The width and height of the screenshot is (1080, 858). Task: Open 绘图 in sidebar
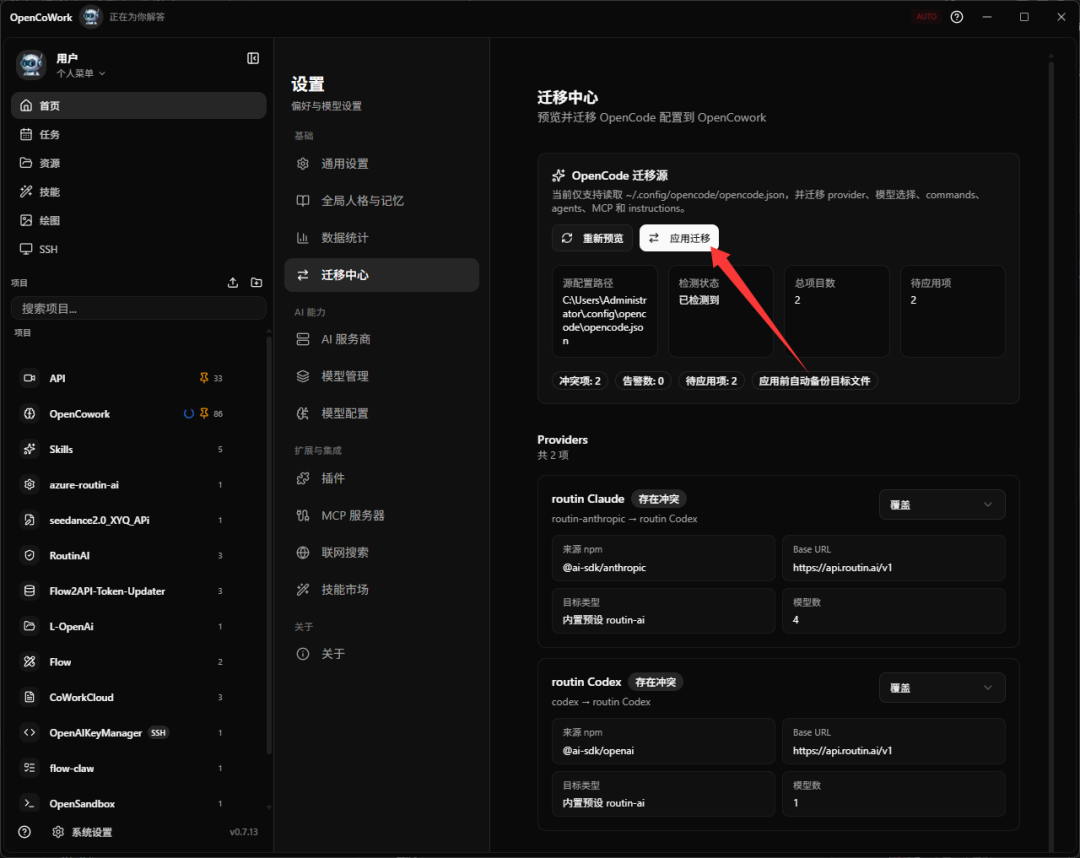click(138, 220)
